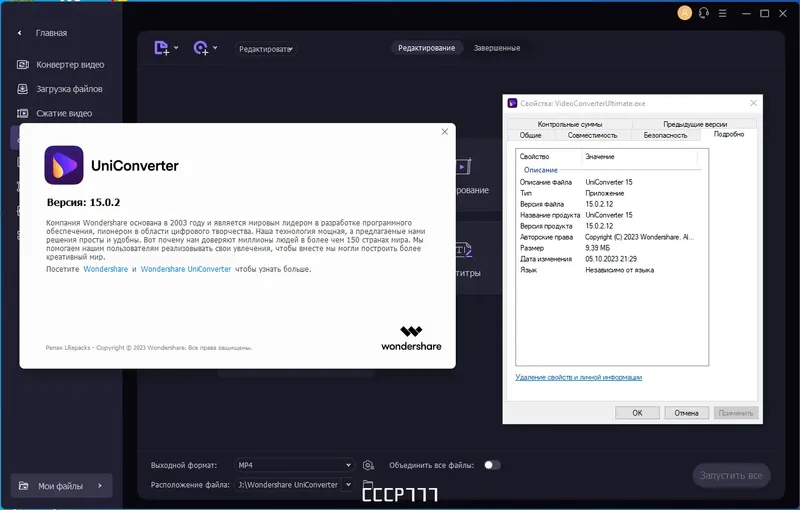Click the Отмена button

686,413
